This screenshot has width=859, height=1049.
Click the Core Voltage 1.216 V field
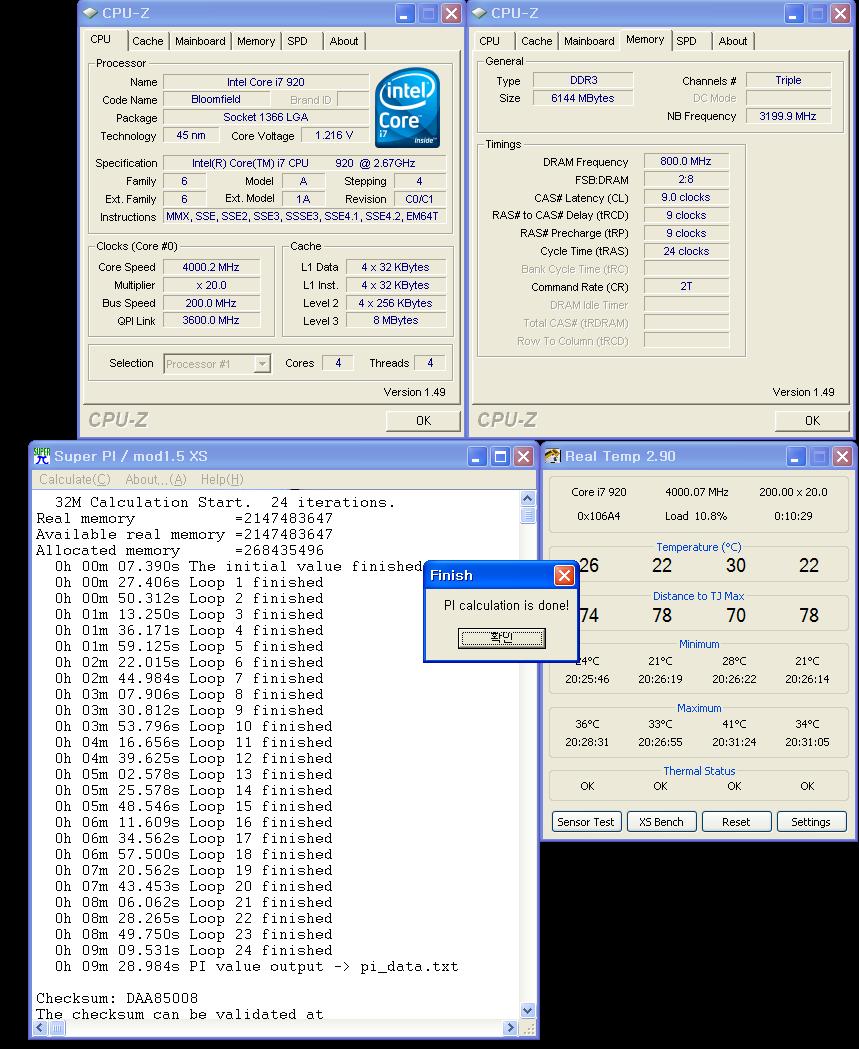(334, 135)
